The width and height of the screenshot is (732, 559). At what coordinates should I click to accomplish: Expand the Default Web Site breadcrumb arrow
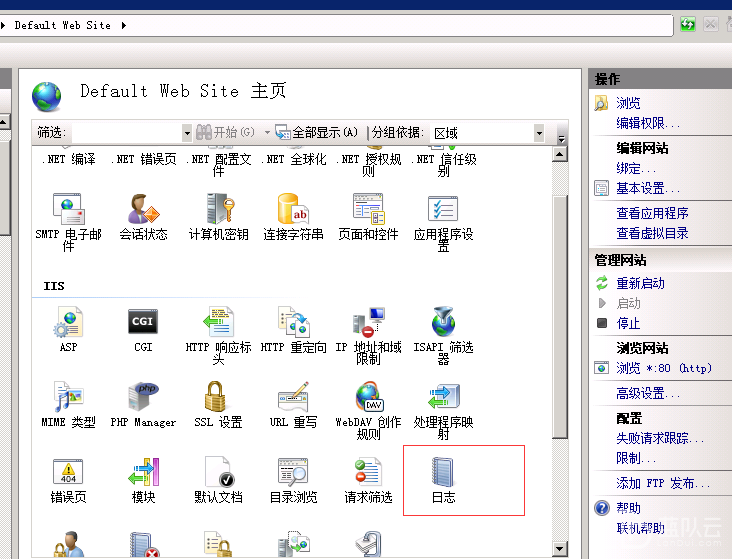[124, 25]
